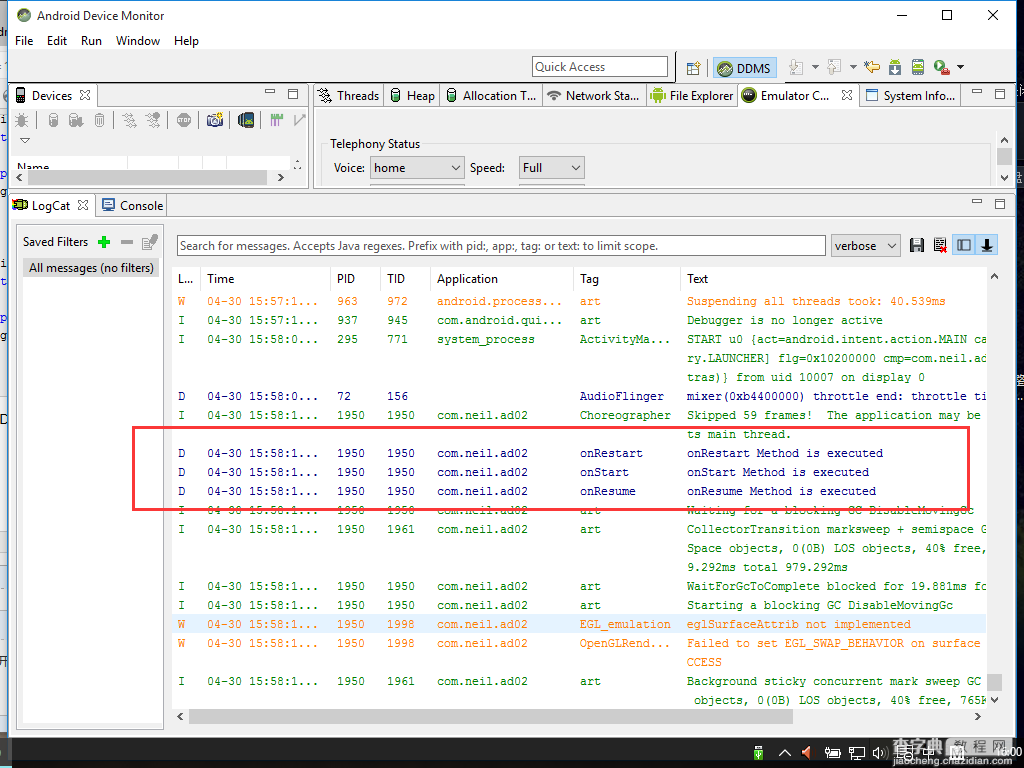Maximize the LogCat panel
1024x768 pixels.
pos(1000,203)
